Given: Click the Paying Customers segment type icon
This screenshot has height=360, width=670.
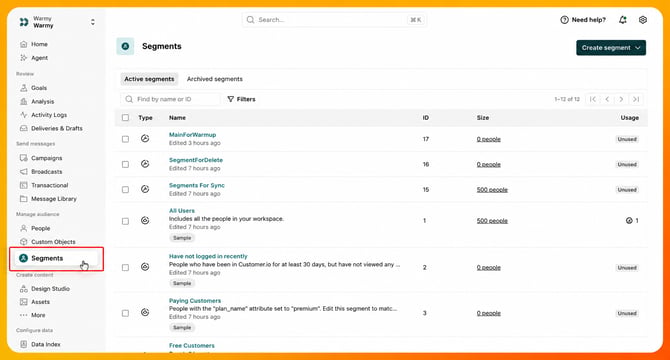Looking at the screenshot, I should tap(145, 313).
